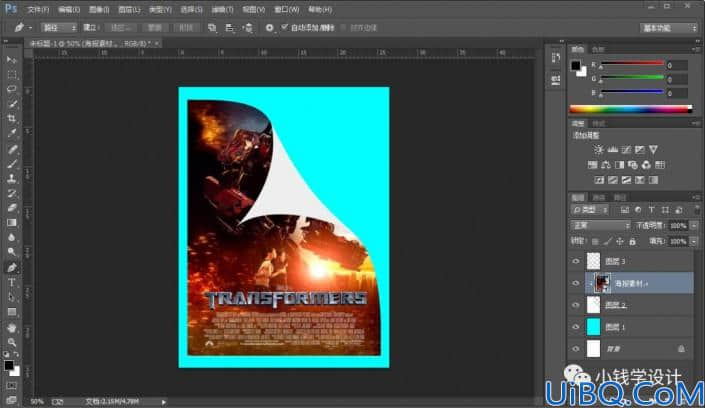Select the Blur tool

click(12, 238)
